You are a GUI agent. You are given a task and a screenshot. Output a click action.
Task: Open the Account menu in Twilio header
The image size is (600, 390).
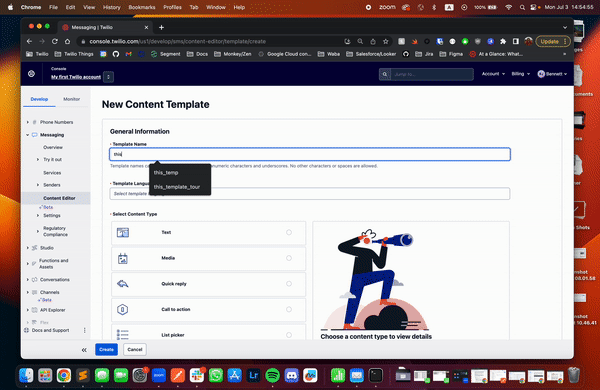pos(493,74)
